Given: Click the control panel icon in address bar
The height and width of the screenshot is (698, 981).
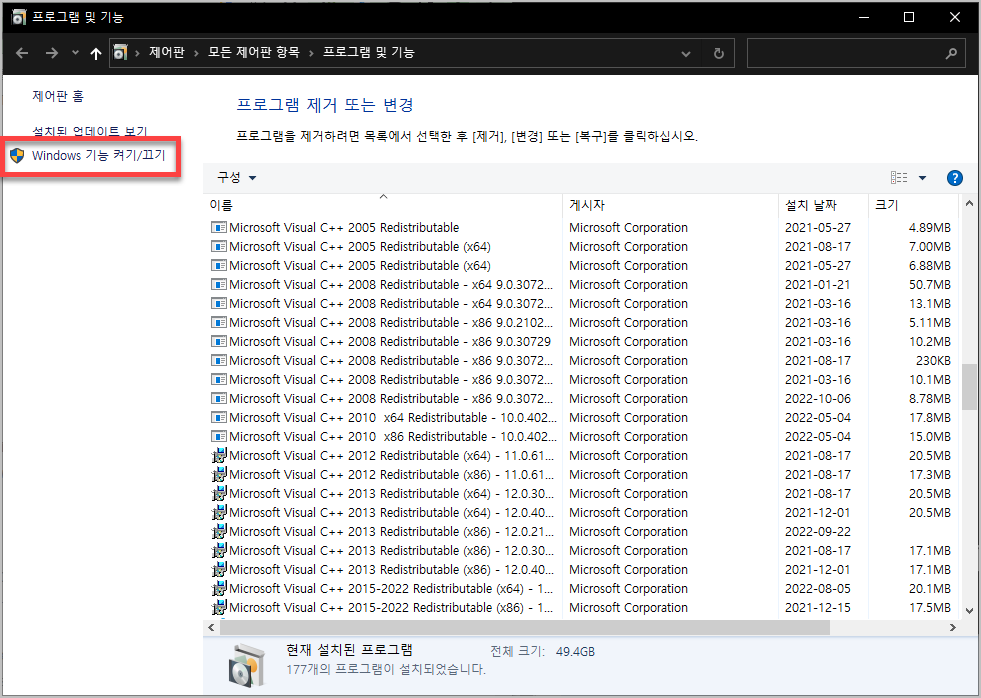Looking at the screenshot, I should 120,53.
